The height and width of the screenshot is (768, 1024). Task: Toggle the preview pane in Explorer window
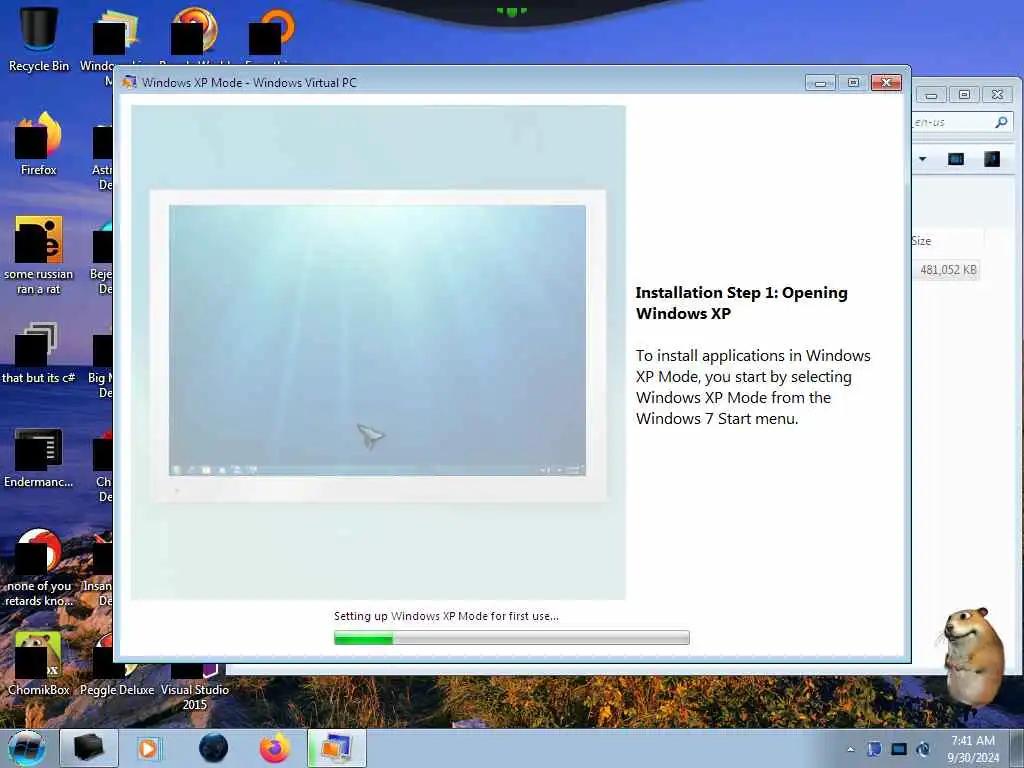pyautogui.click(x=955, y=159)
